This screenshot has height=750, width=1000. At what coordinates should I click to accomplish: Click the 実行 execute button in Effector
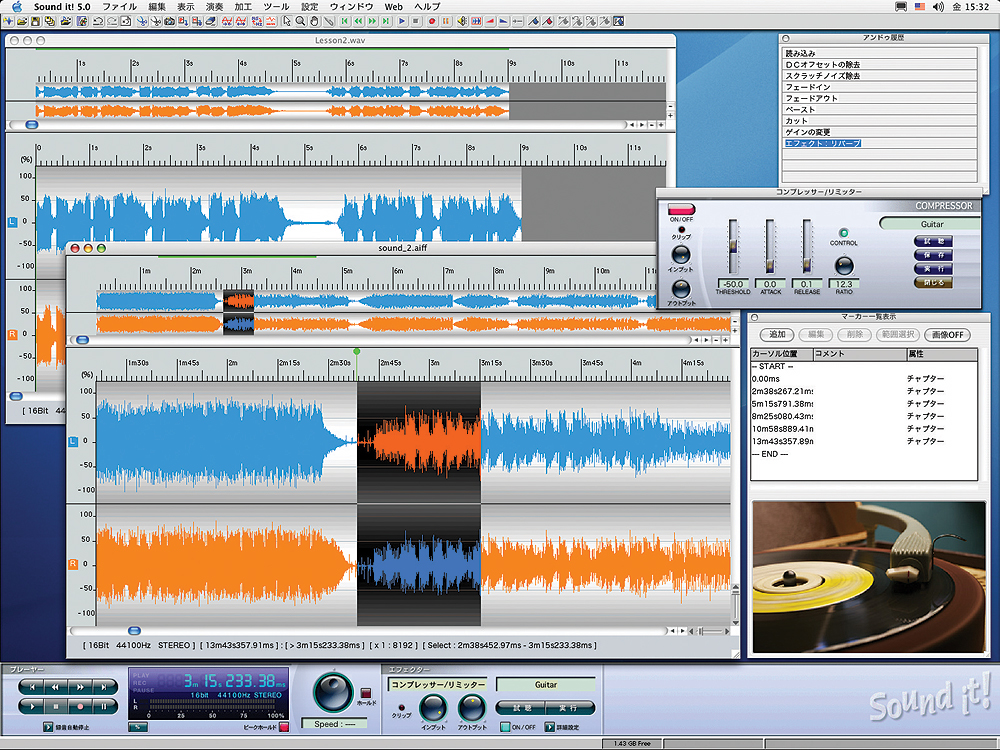[570, 707]
